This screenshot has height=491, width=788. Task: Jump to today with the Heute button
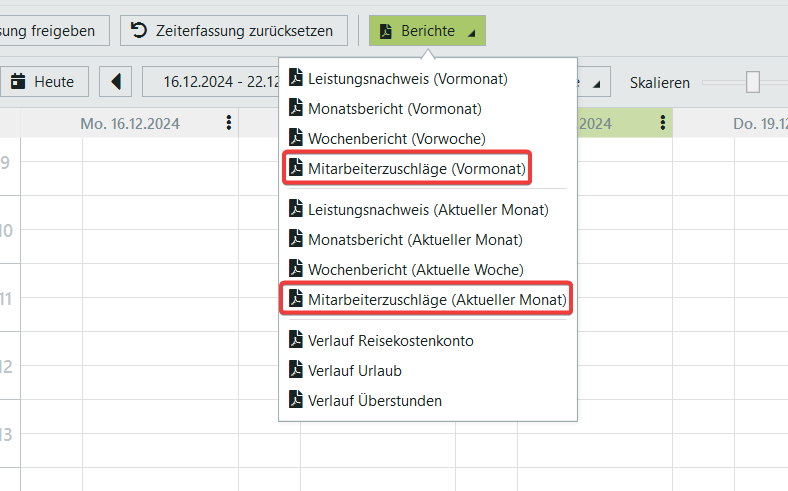click(x=43, y=82)
